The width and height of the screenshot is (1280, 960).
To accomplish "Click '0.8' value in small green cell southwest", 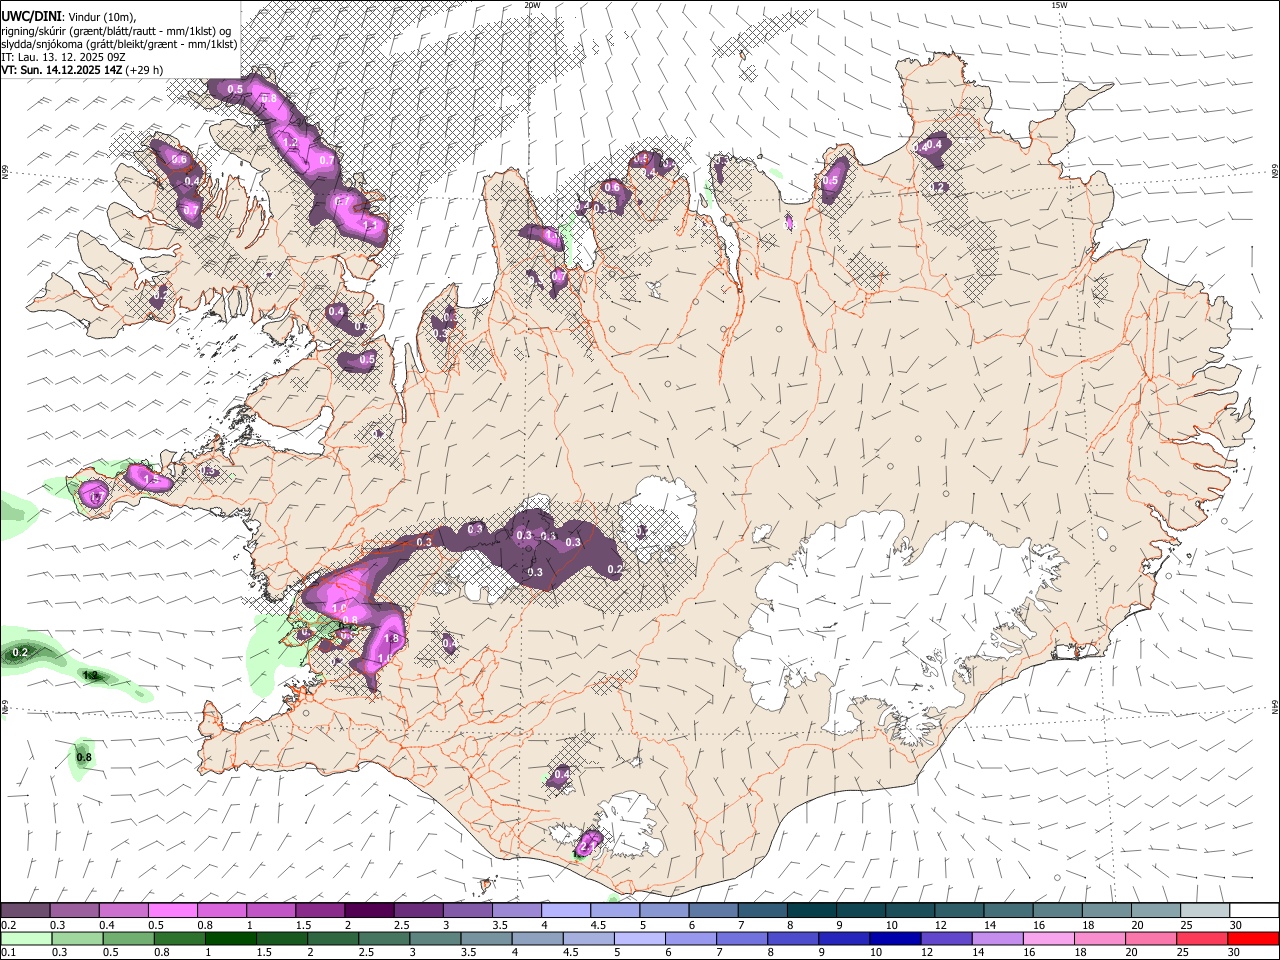I will tap(84, 757).
